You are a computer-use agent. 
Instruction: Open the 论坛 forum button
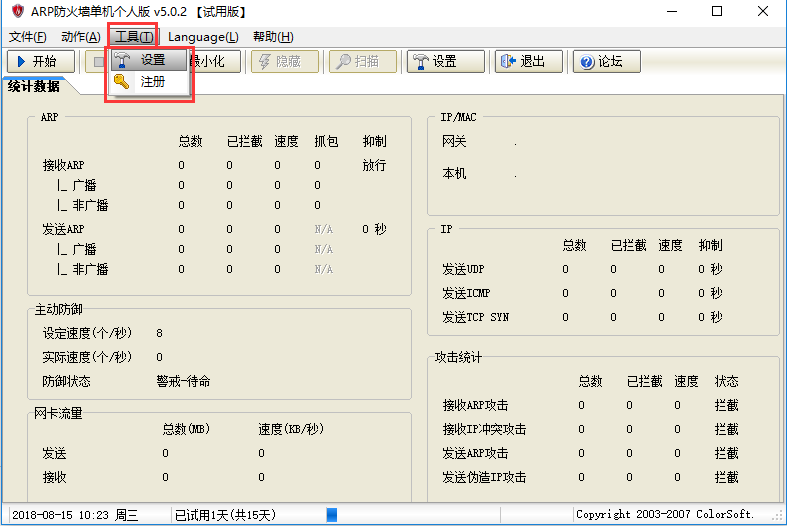[607, 61]
